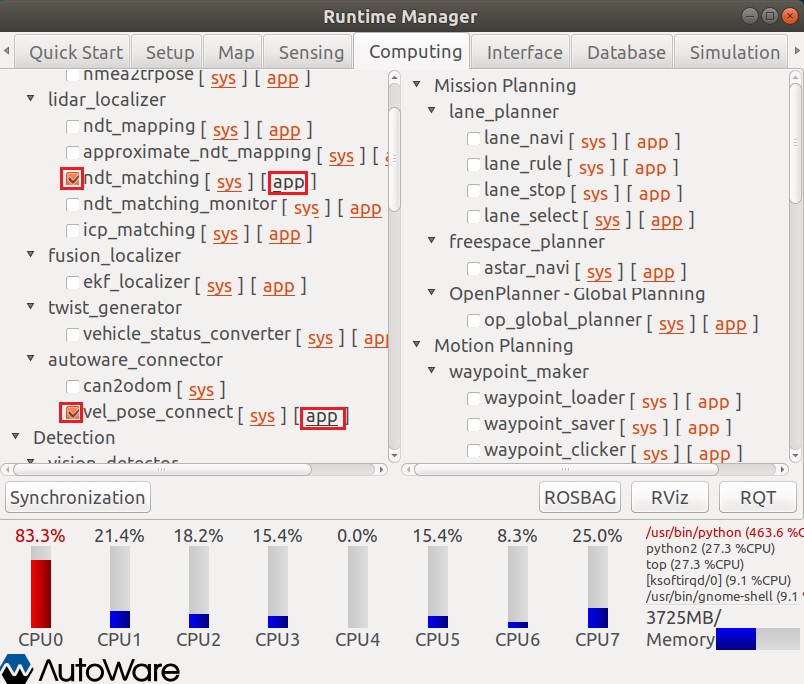Tick vehicle_status_converter checkbox

pos(72,335)
